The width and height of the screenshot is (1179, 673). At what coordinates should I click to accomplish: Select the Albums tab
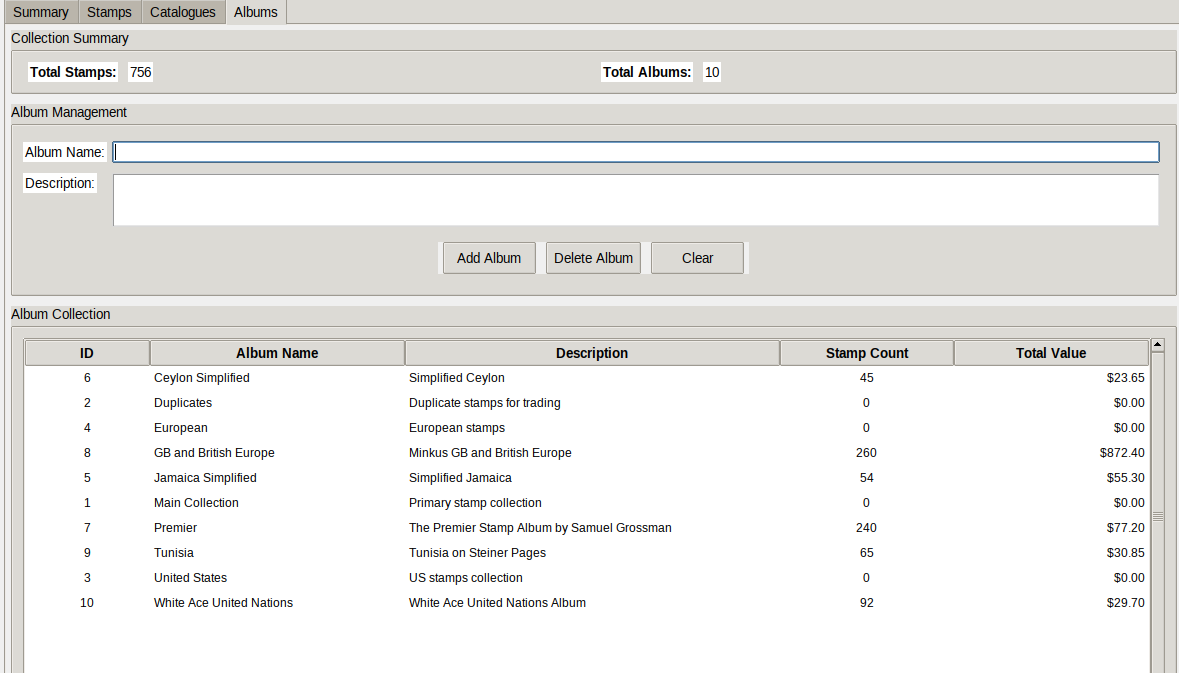(256, 12)
